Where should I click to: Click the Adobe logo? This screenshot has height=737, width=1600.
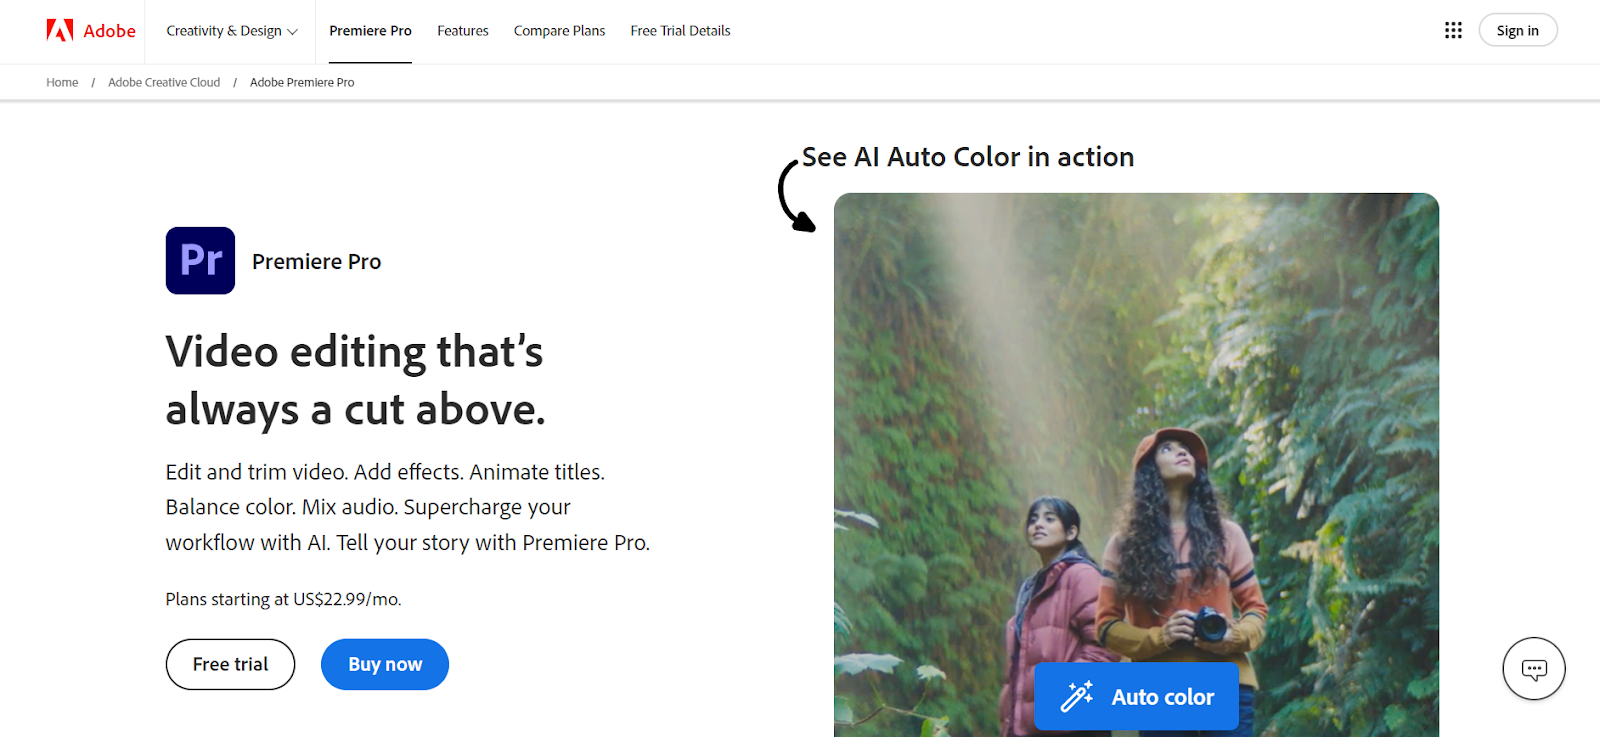(x=91, y=31)
